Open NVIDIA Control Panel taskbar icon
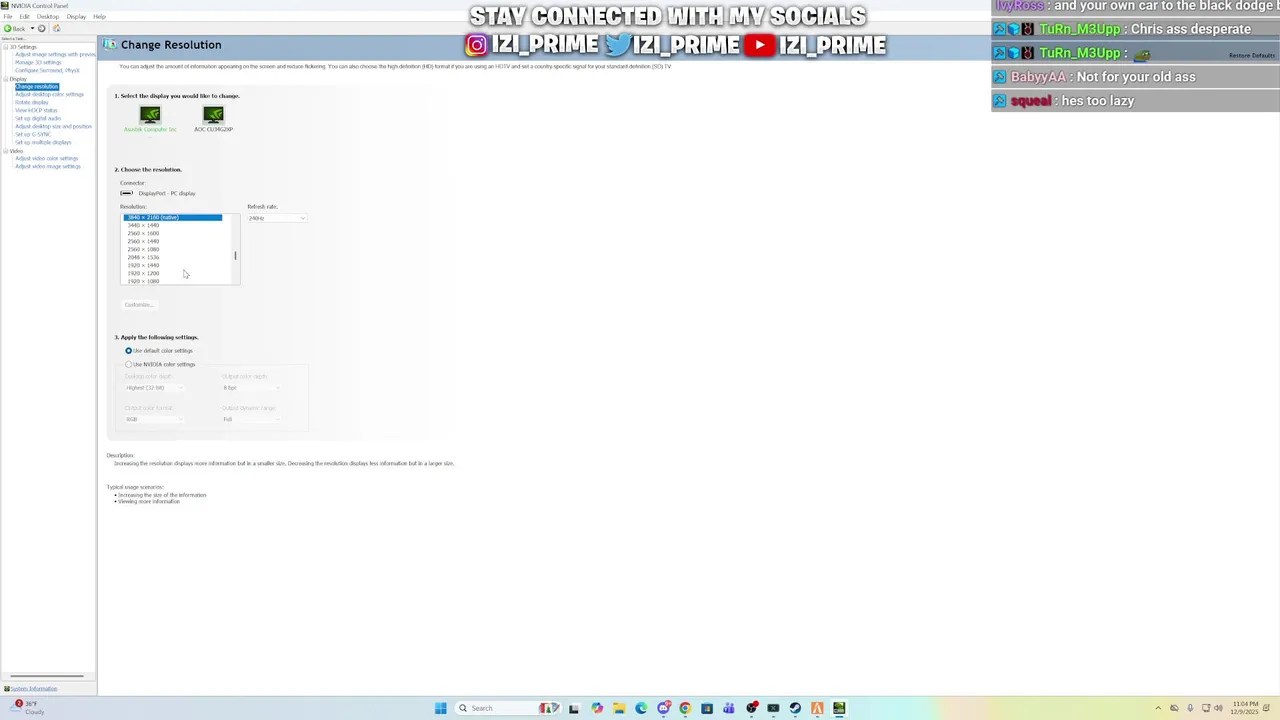Screen dimensions: 1280x720 839,708
